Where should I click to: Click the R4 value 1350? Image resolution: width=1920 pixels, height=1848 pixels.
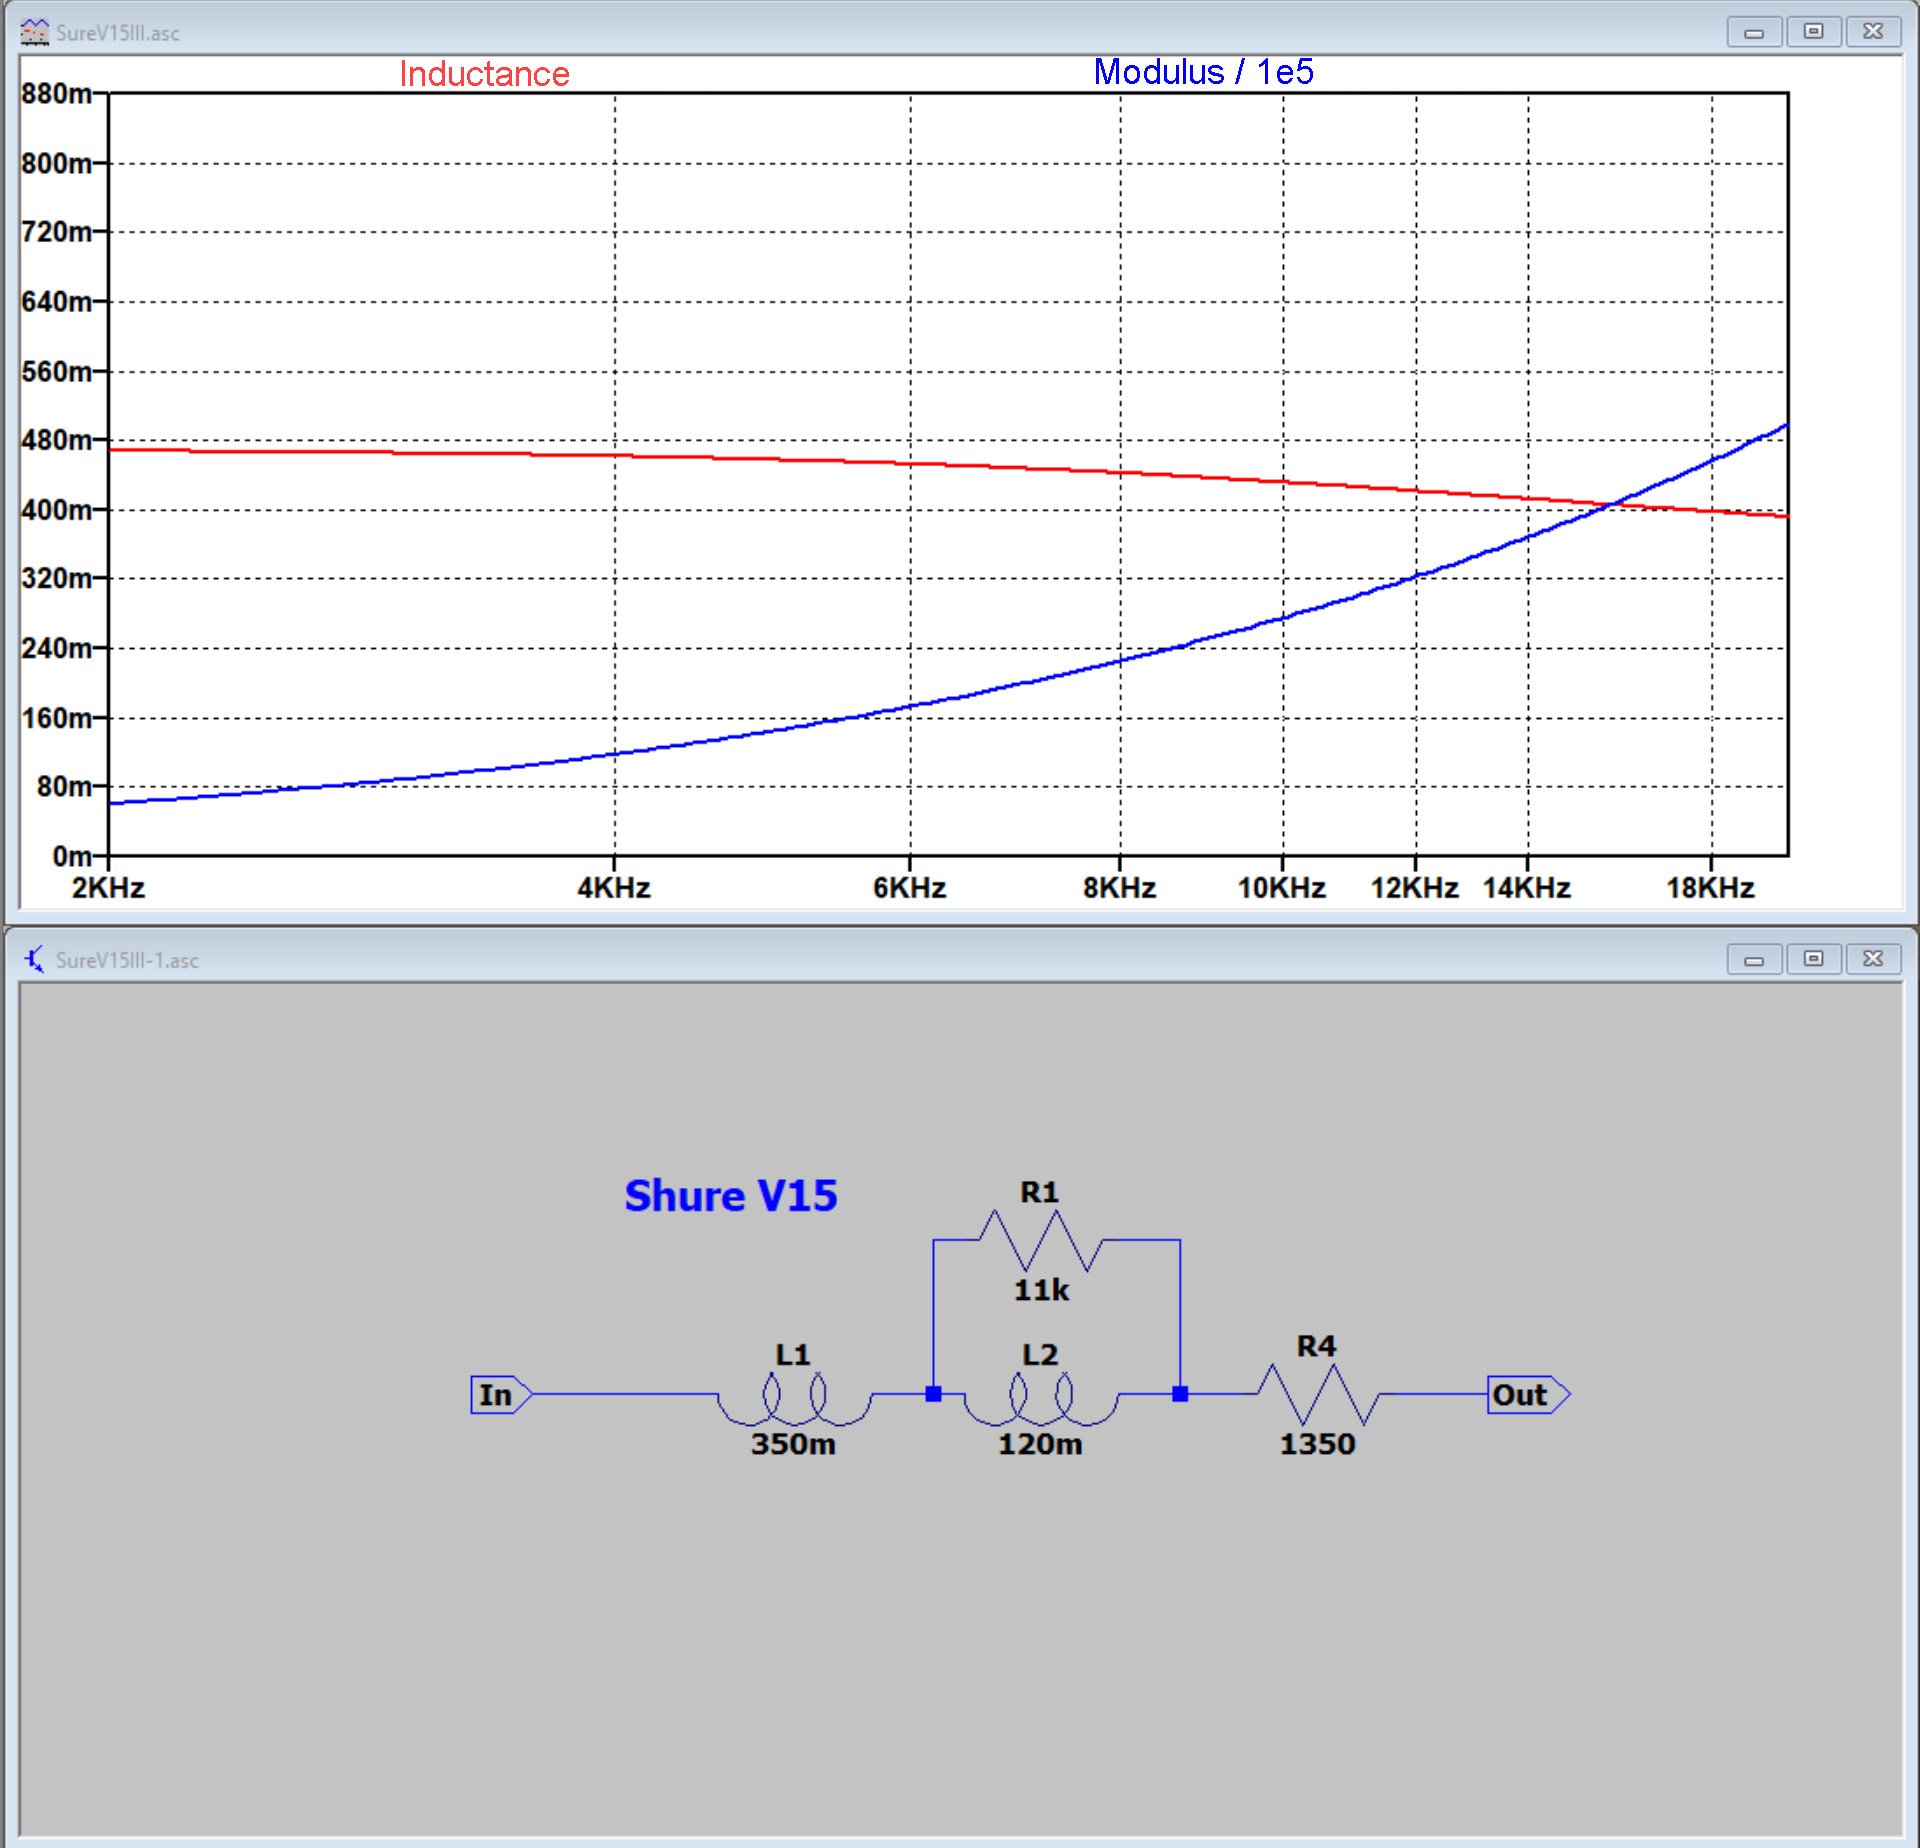pos(1318,1444)
